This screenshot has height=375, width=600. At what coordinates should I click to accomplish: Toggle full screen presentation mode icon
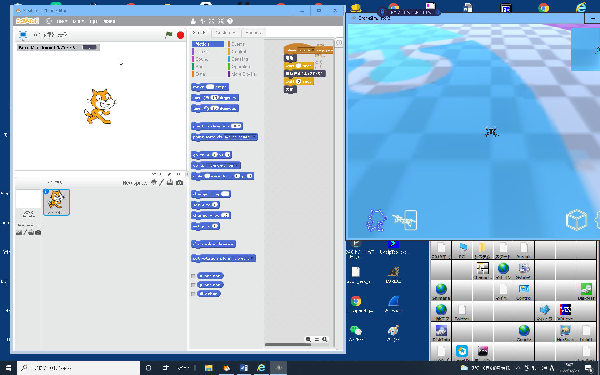pos(23,35)
